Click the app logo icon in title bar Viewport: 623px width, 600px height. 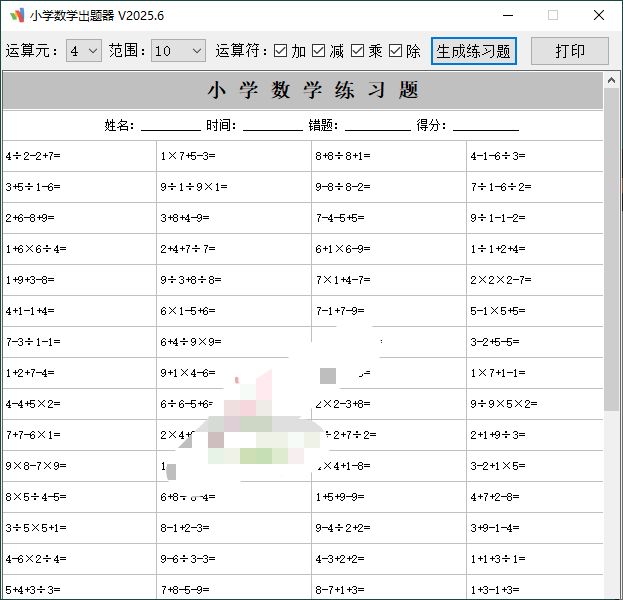17,15
